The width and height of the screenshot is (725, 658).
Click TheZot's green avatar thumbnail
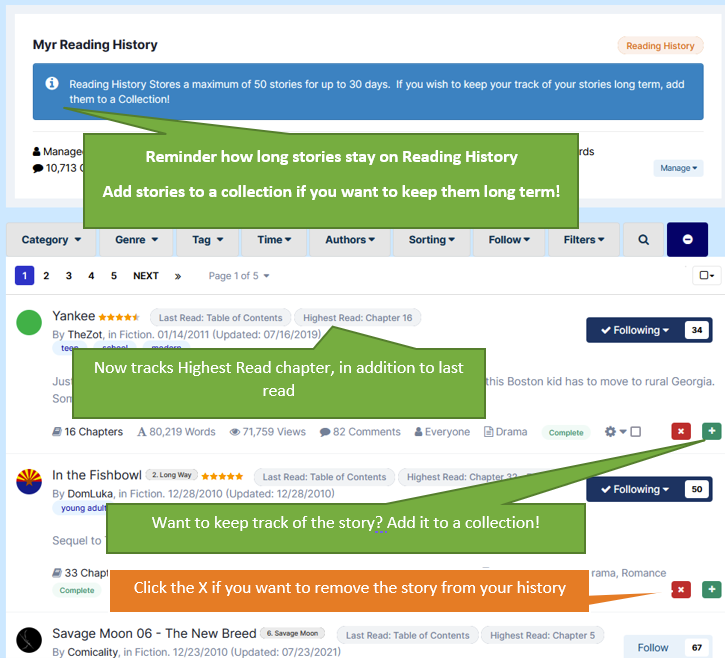[30, 323]
